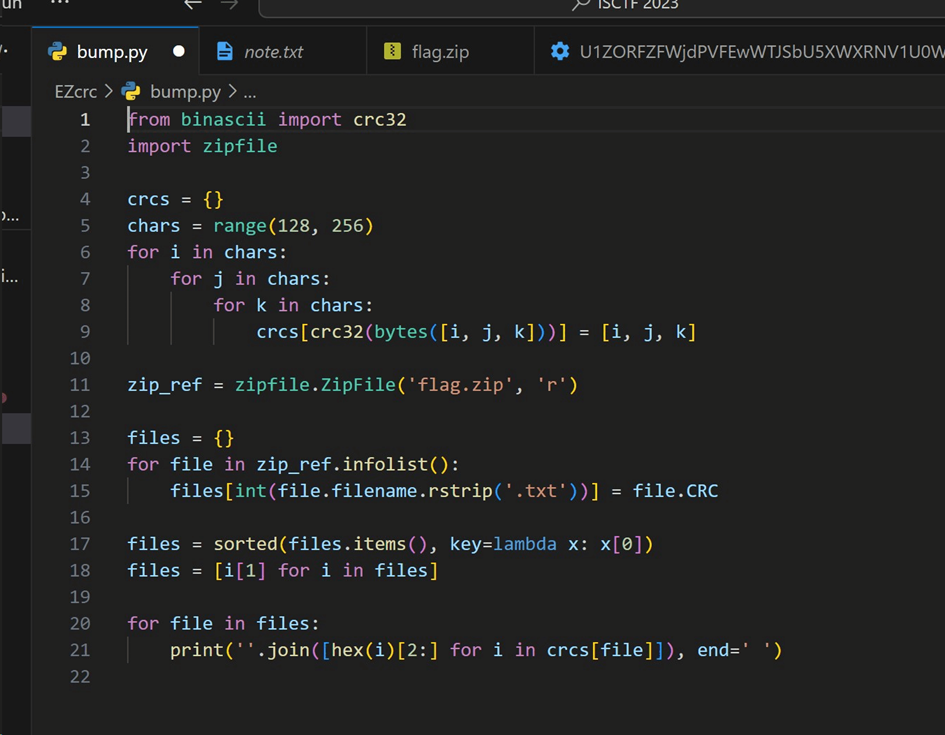The image size is (945, 735).
Task: Open the bump.py breadcrumb dropdown
Action: point(185,92)
